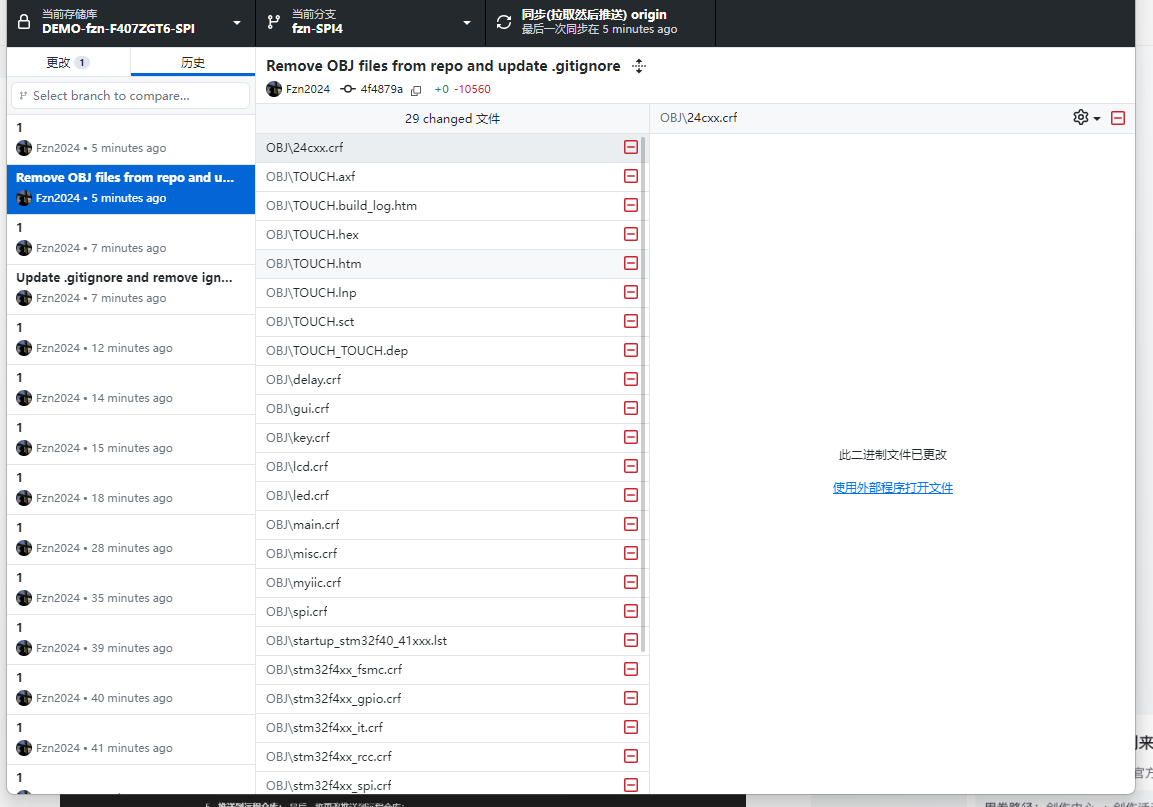Click the 同步(拉取然后推送) origin button
Screen dimensions: 1153x807
(x=600, y=22)
